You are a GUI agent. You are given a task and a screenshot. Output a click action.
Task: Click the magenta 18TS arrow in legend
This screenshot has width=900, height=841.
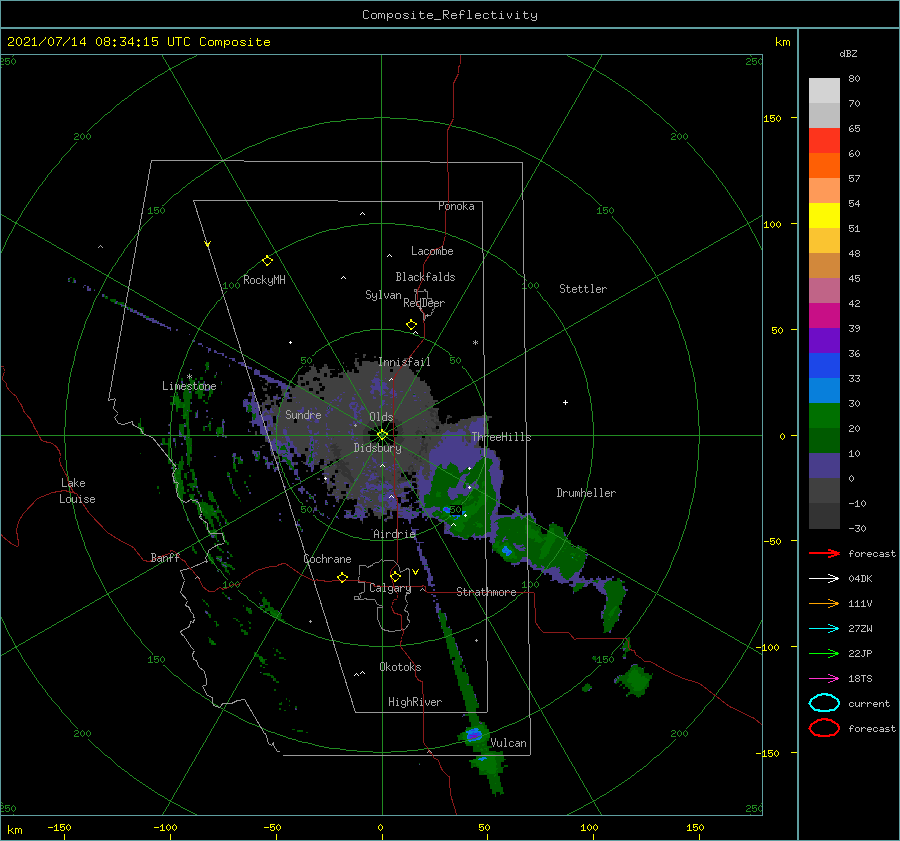coord(824,679)
